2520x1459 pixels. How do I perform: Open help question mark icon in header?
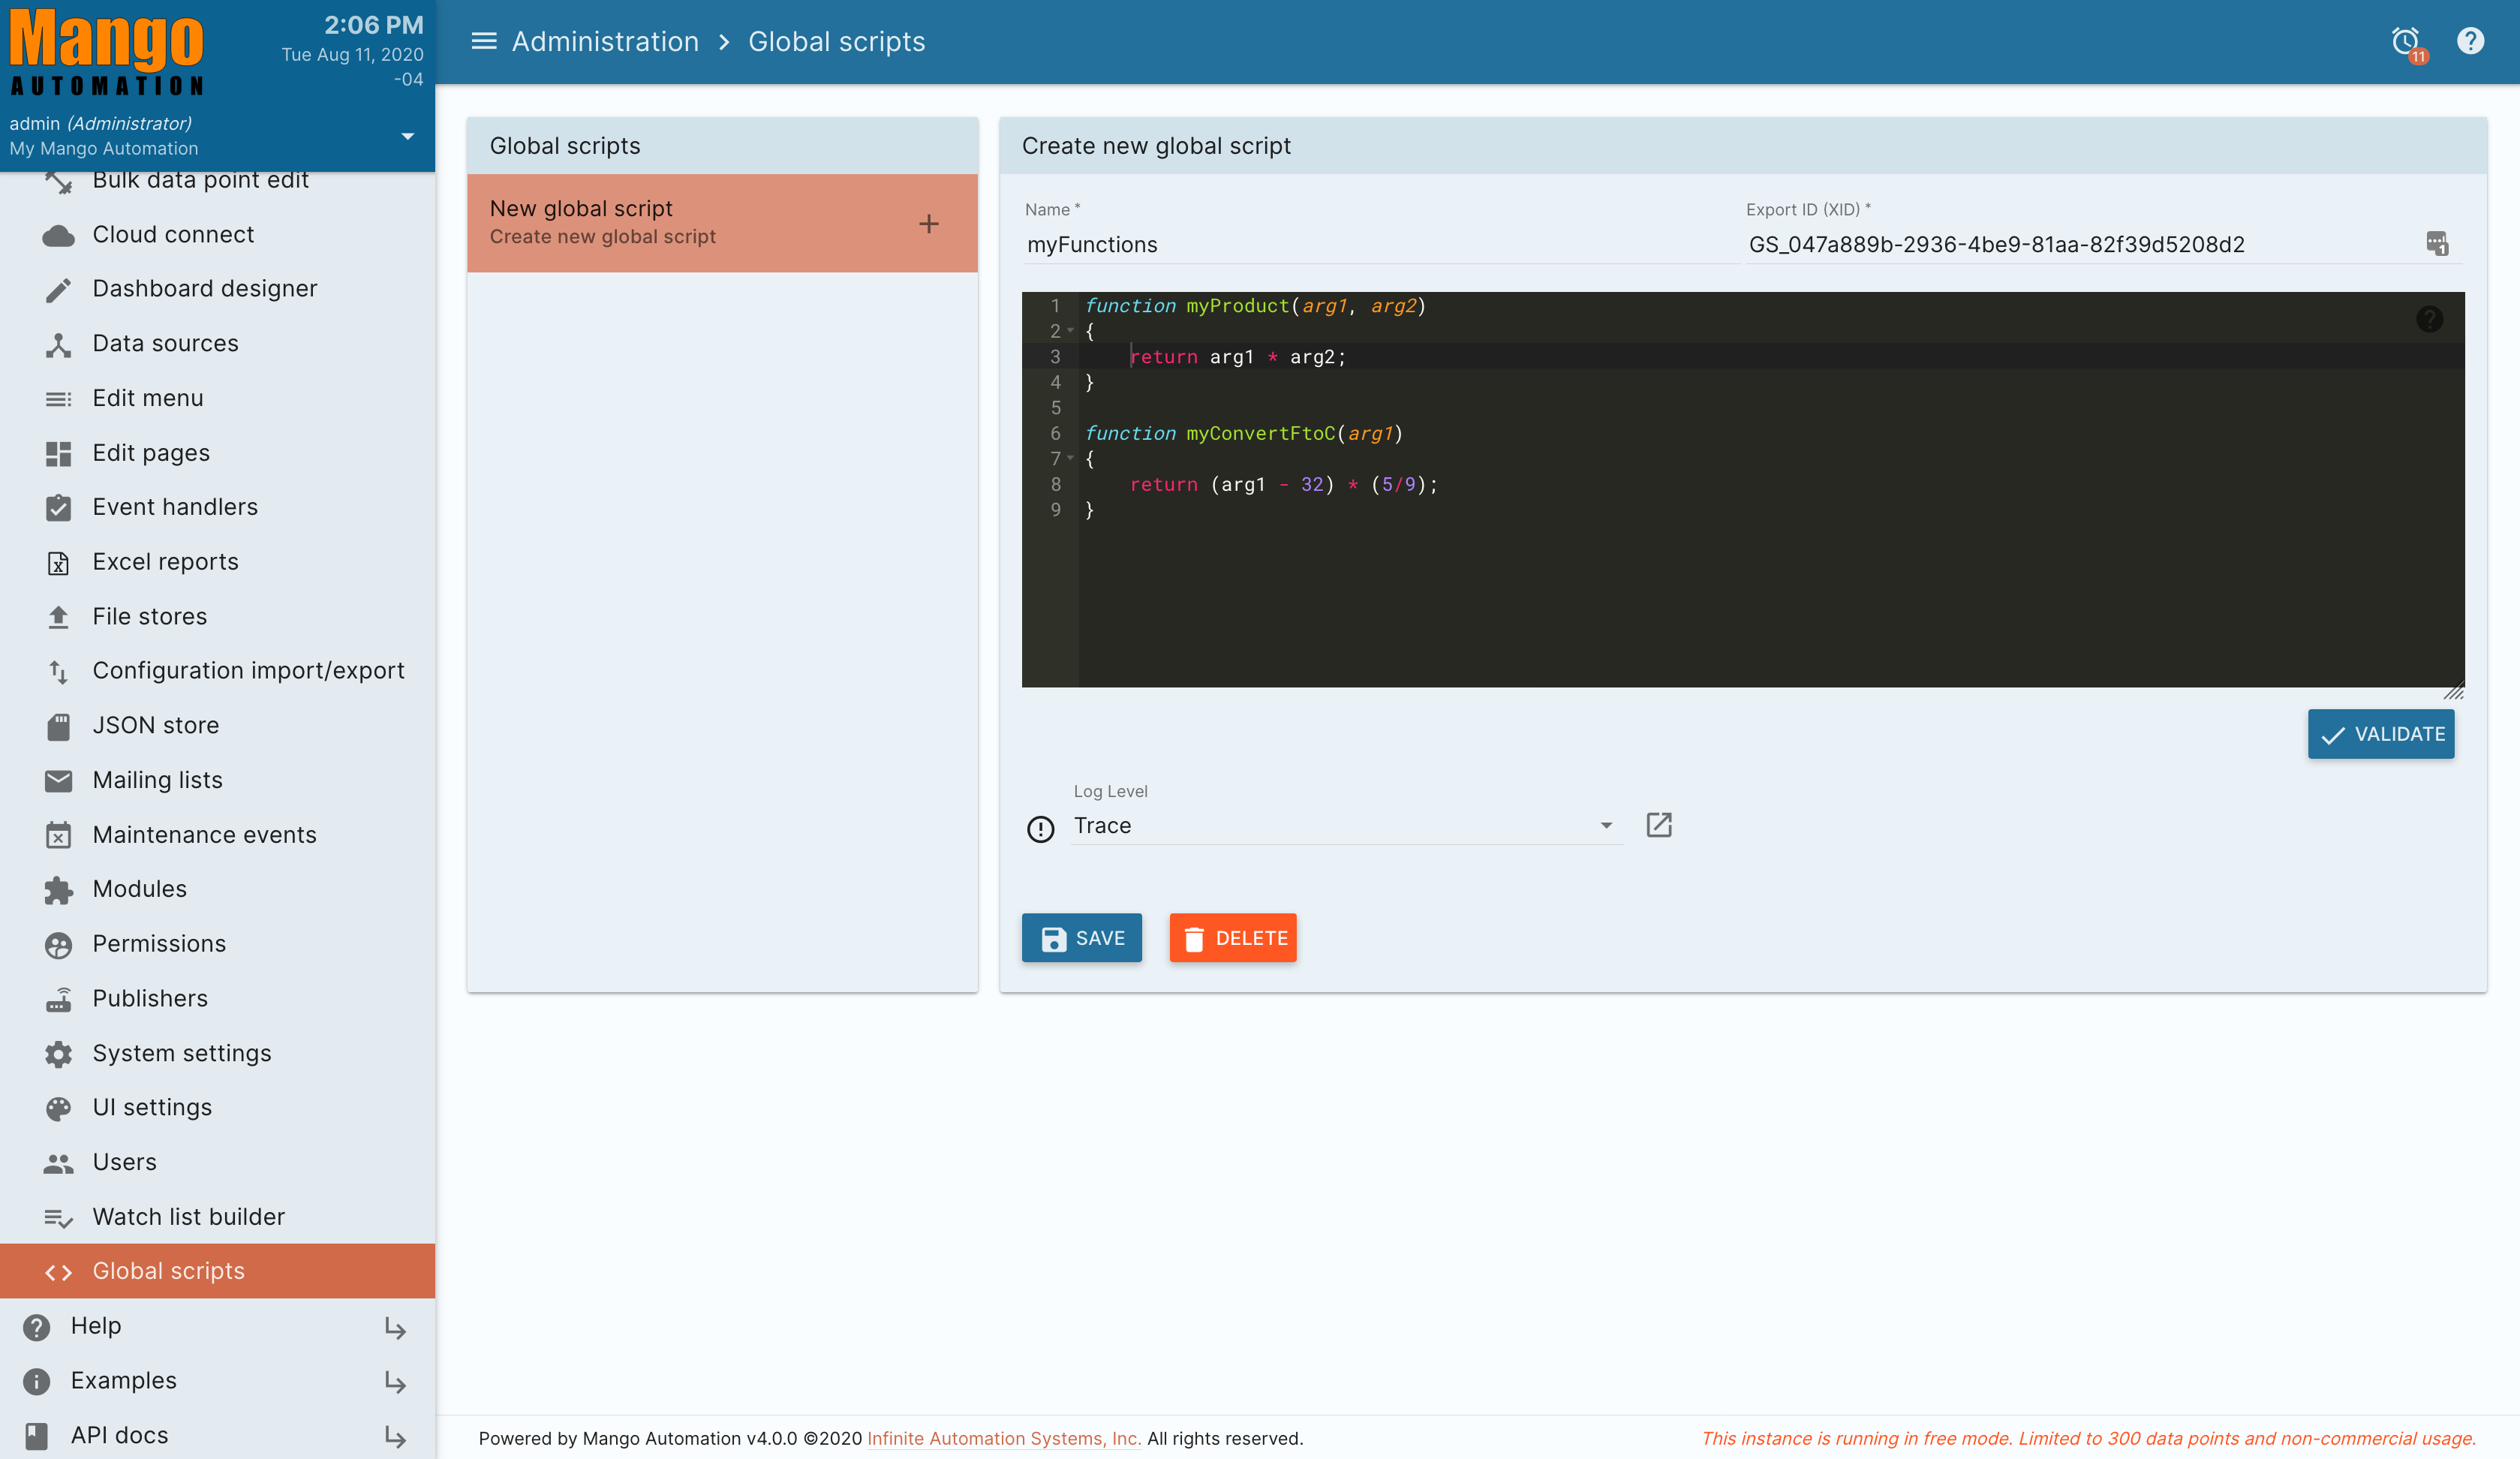coord(2470,41)
